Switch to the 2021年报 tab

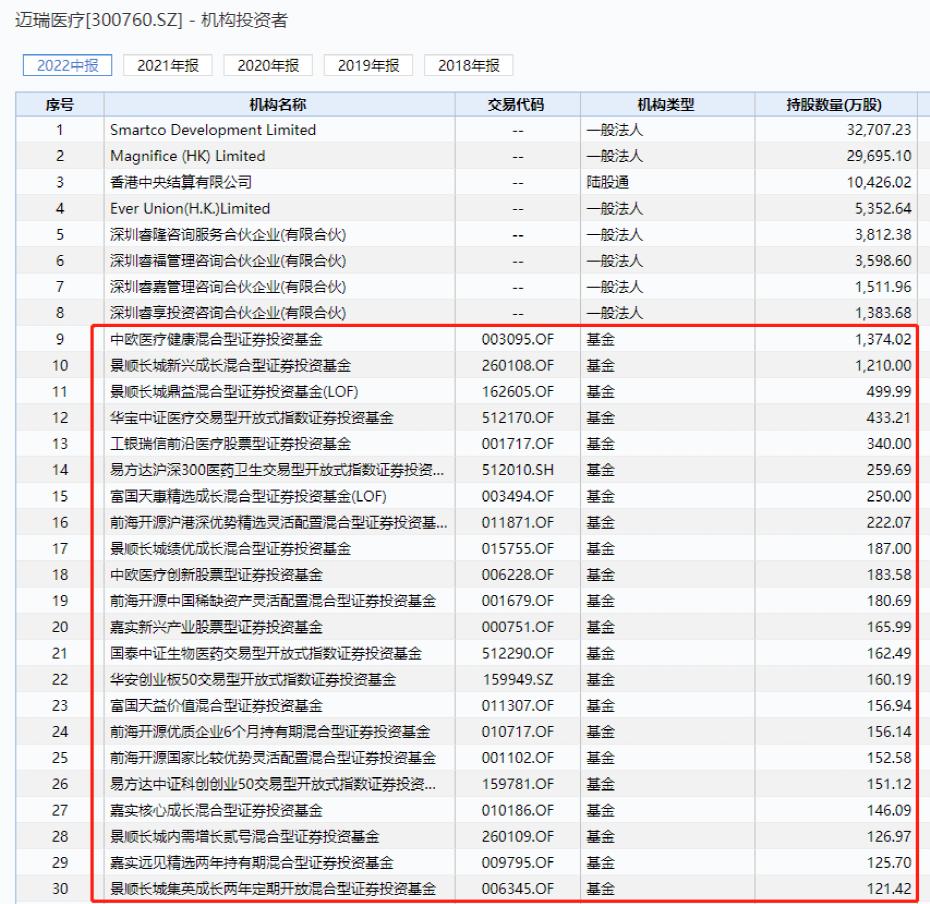tap(167, 65)
